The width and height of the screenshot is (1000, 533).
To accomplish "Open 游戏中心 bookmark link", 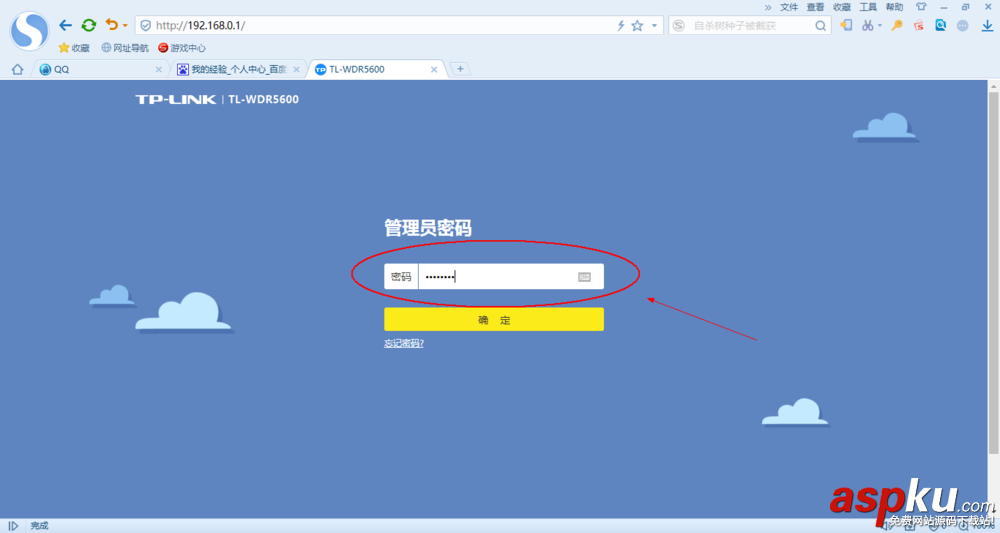I will pos(182,48).
